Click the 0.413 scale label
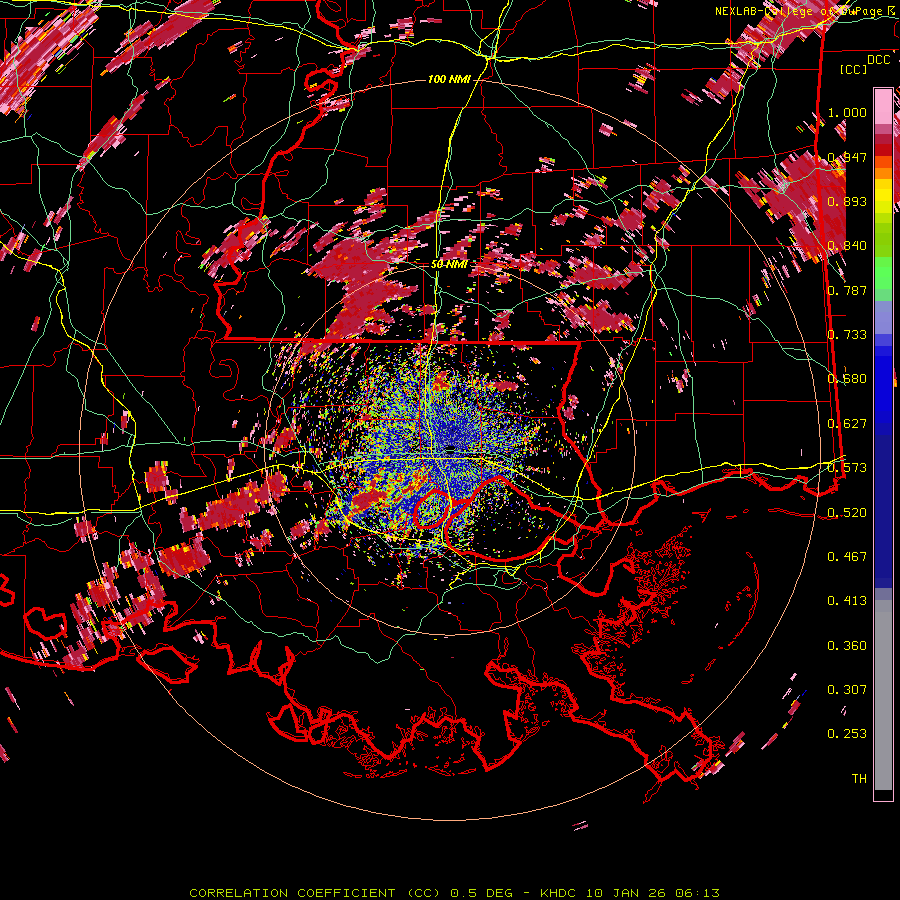900x900 pixels. (847, 601)
